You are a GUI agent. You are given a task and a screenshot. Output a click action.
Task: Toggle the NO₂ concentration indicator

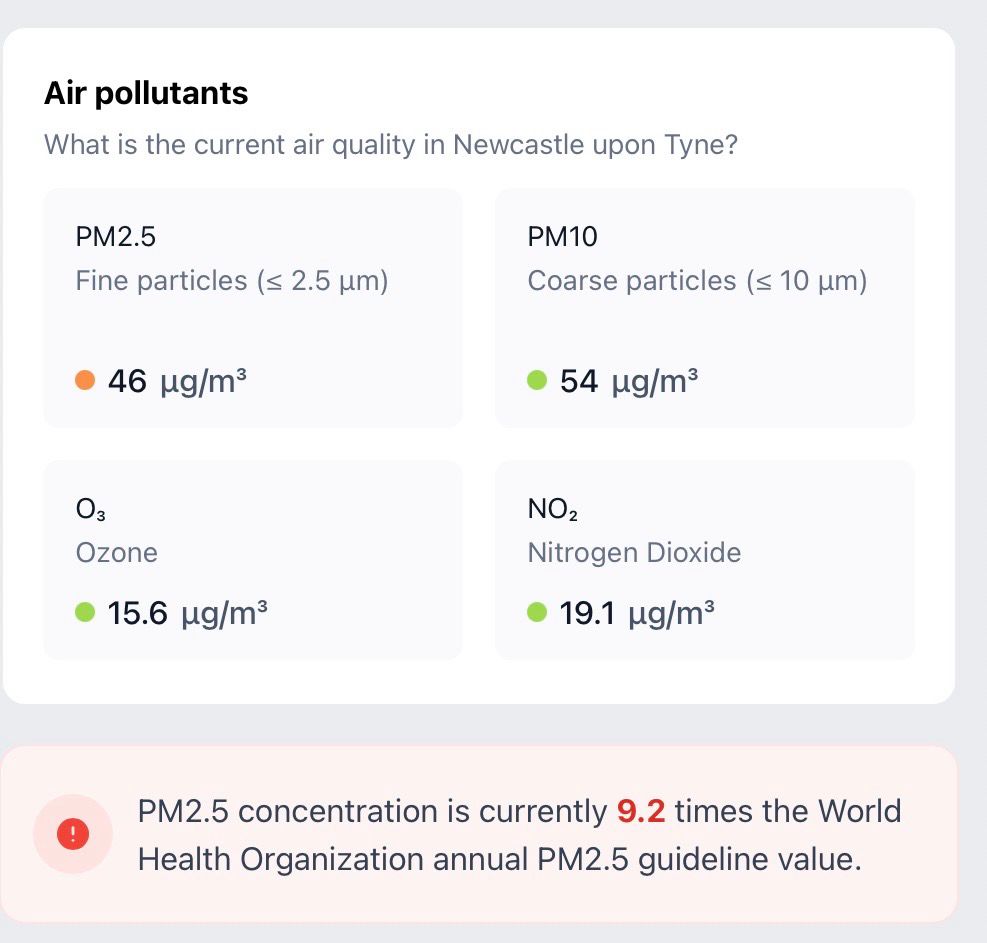click(x=539, y=613)
